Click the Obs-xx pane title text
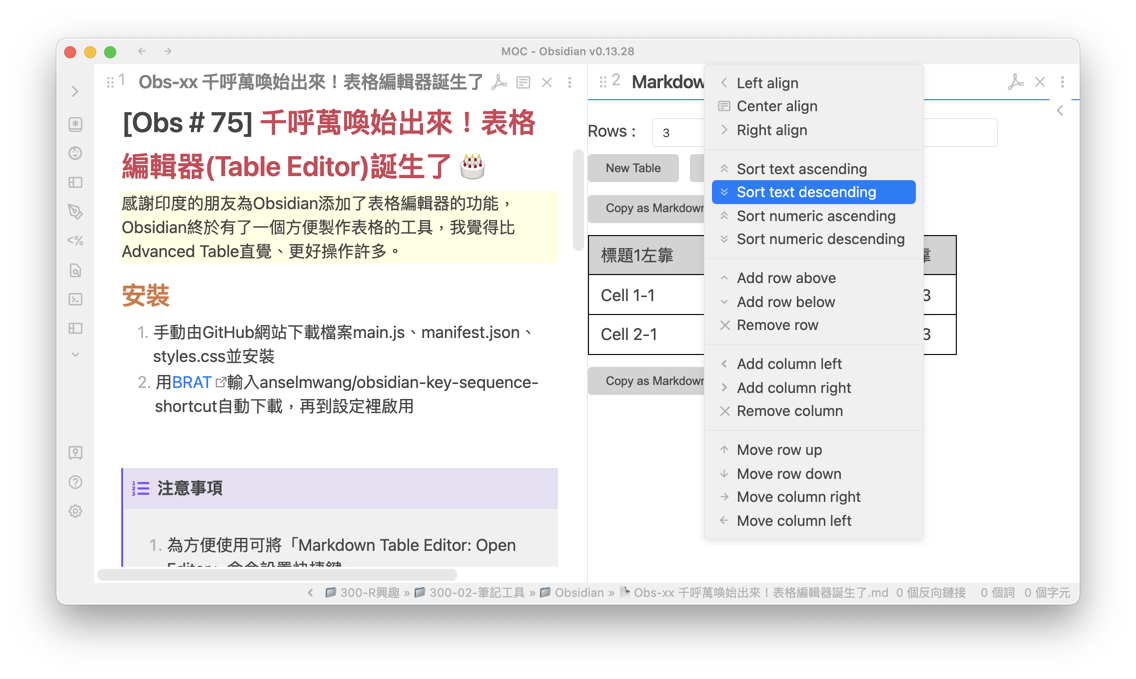The height and width of the screenshot is (679, 1136). [311, 83]
